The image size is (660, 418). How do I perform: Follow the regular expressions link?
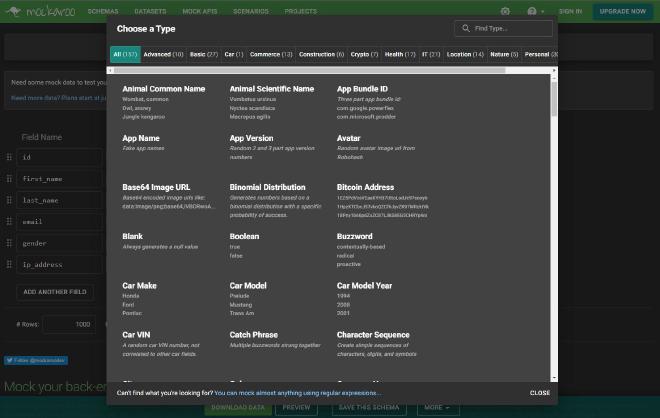pos(298,393)
